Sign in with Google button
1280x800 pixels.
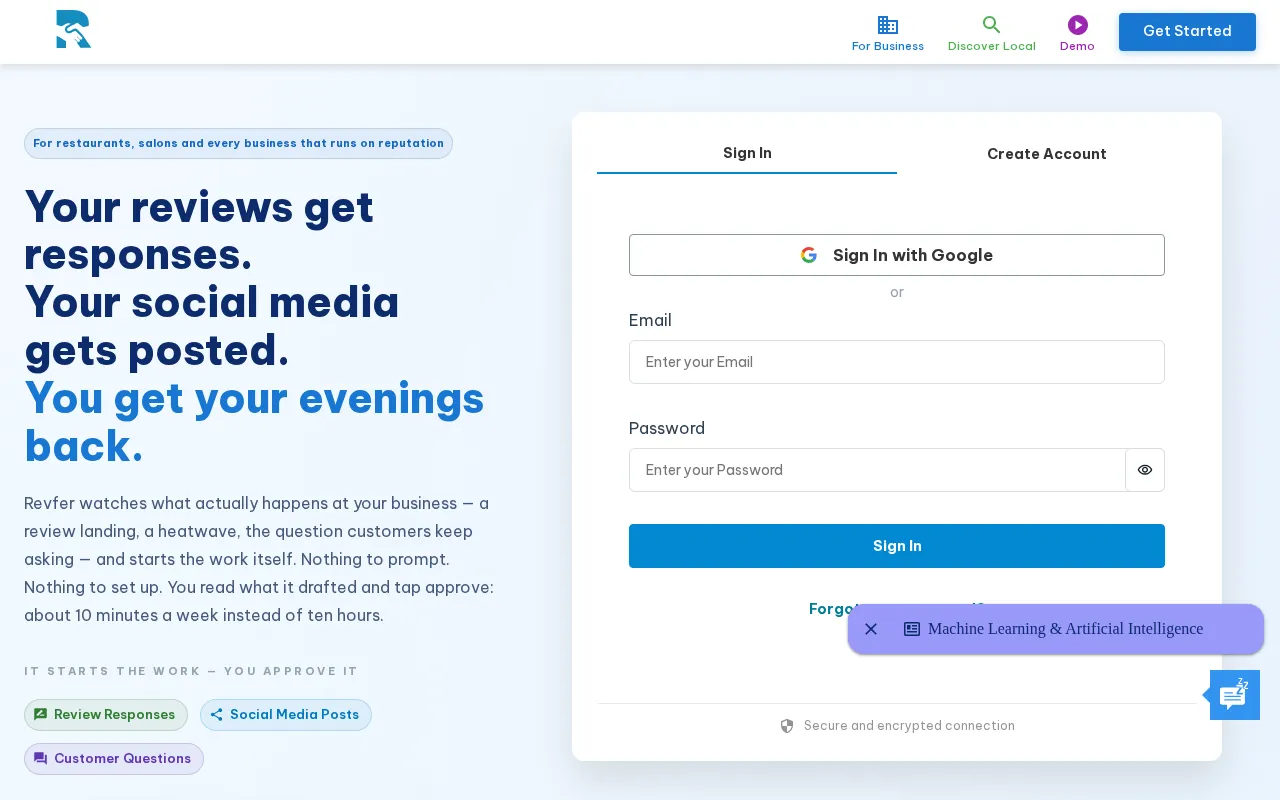tap(897, 255)
